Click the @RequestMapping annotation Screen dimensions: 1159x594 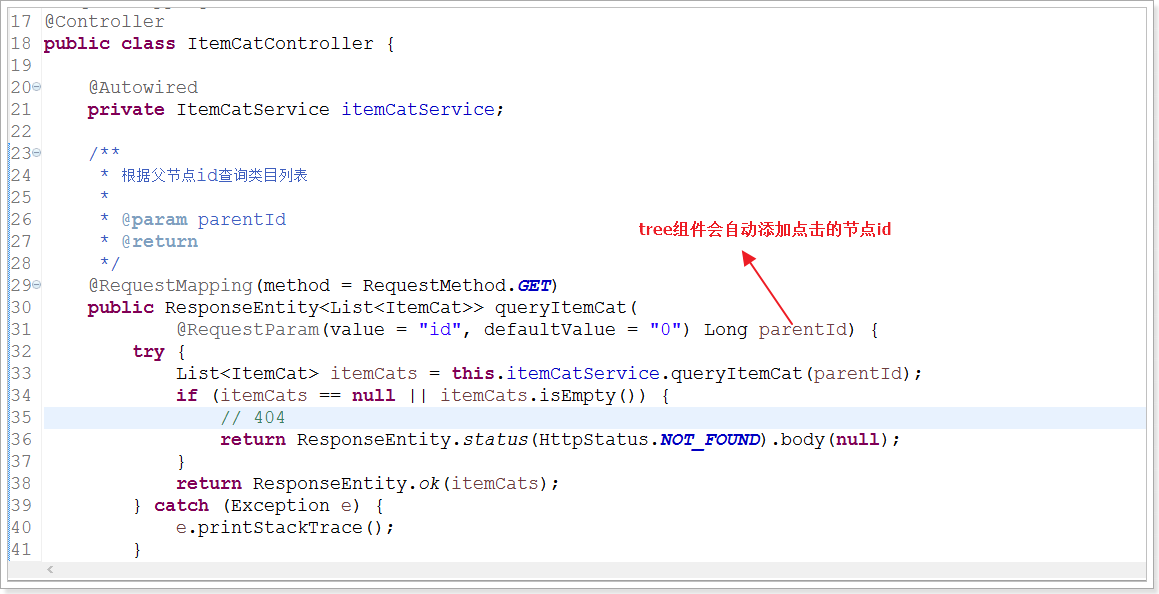[171, 285]
